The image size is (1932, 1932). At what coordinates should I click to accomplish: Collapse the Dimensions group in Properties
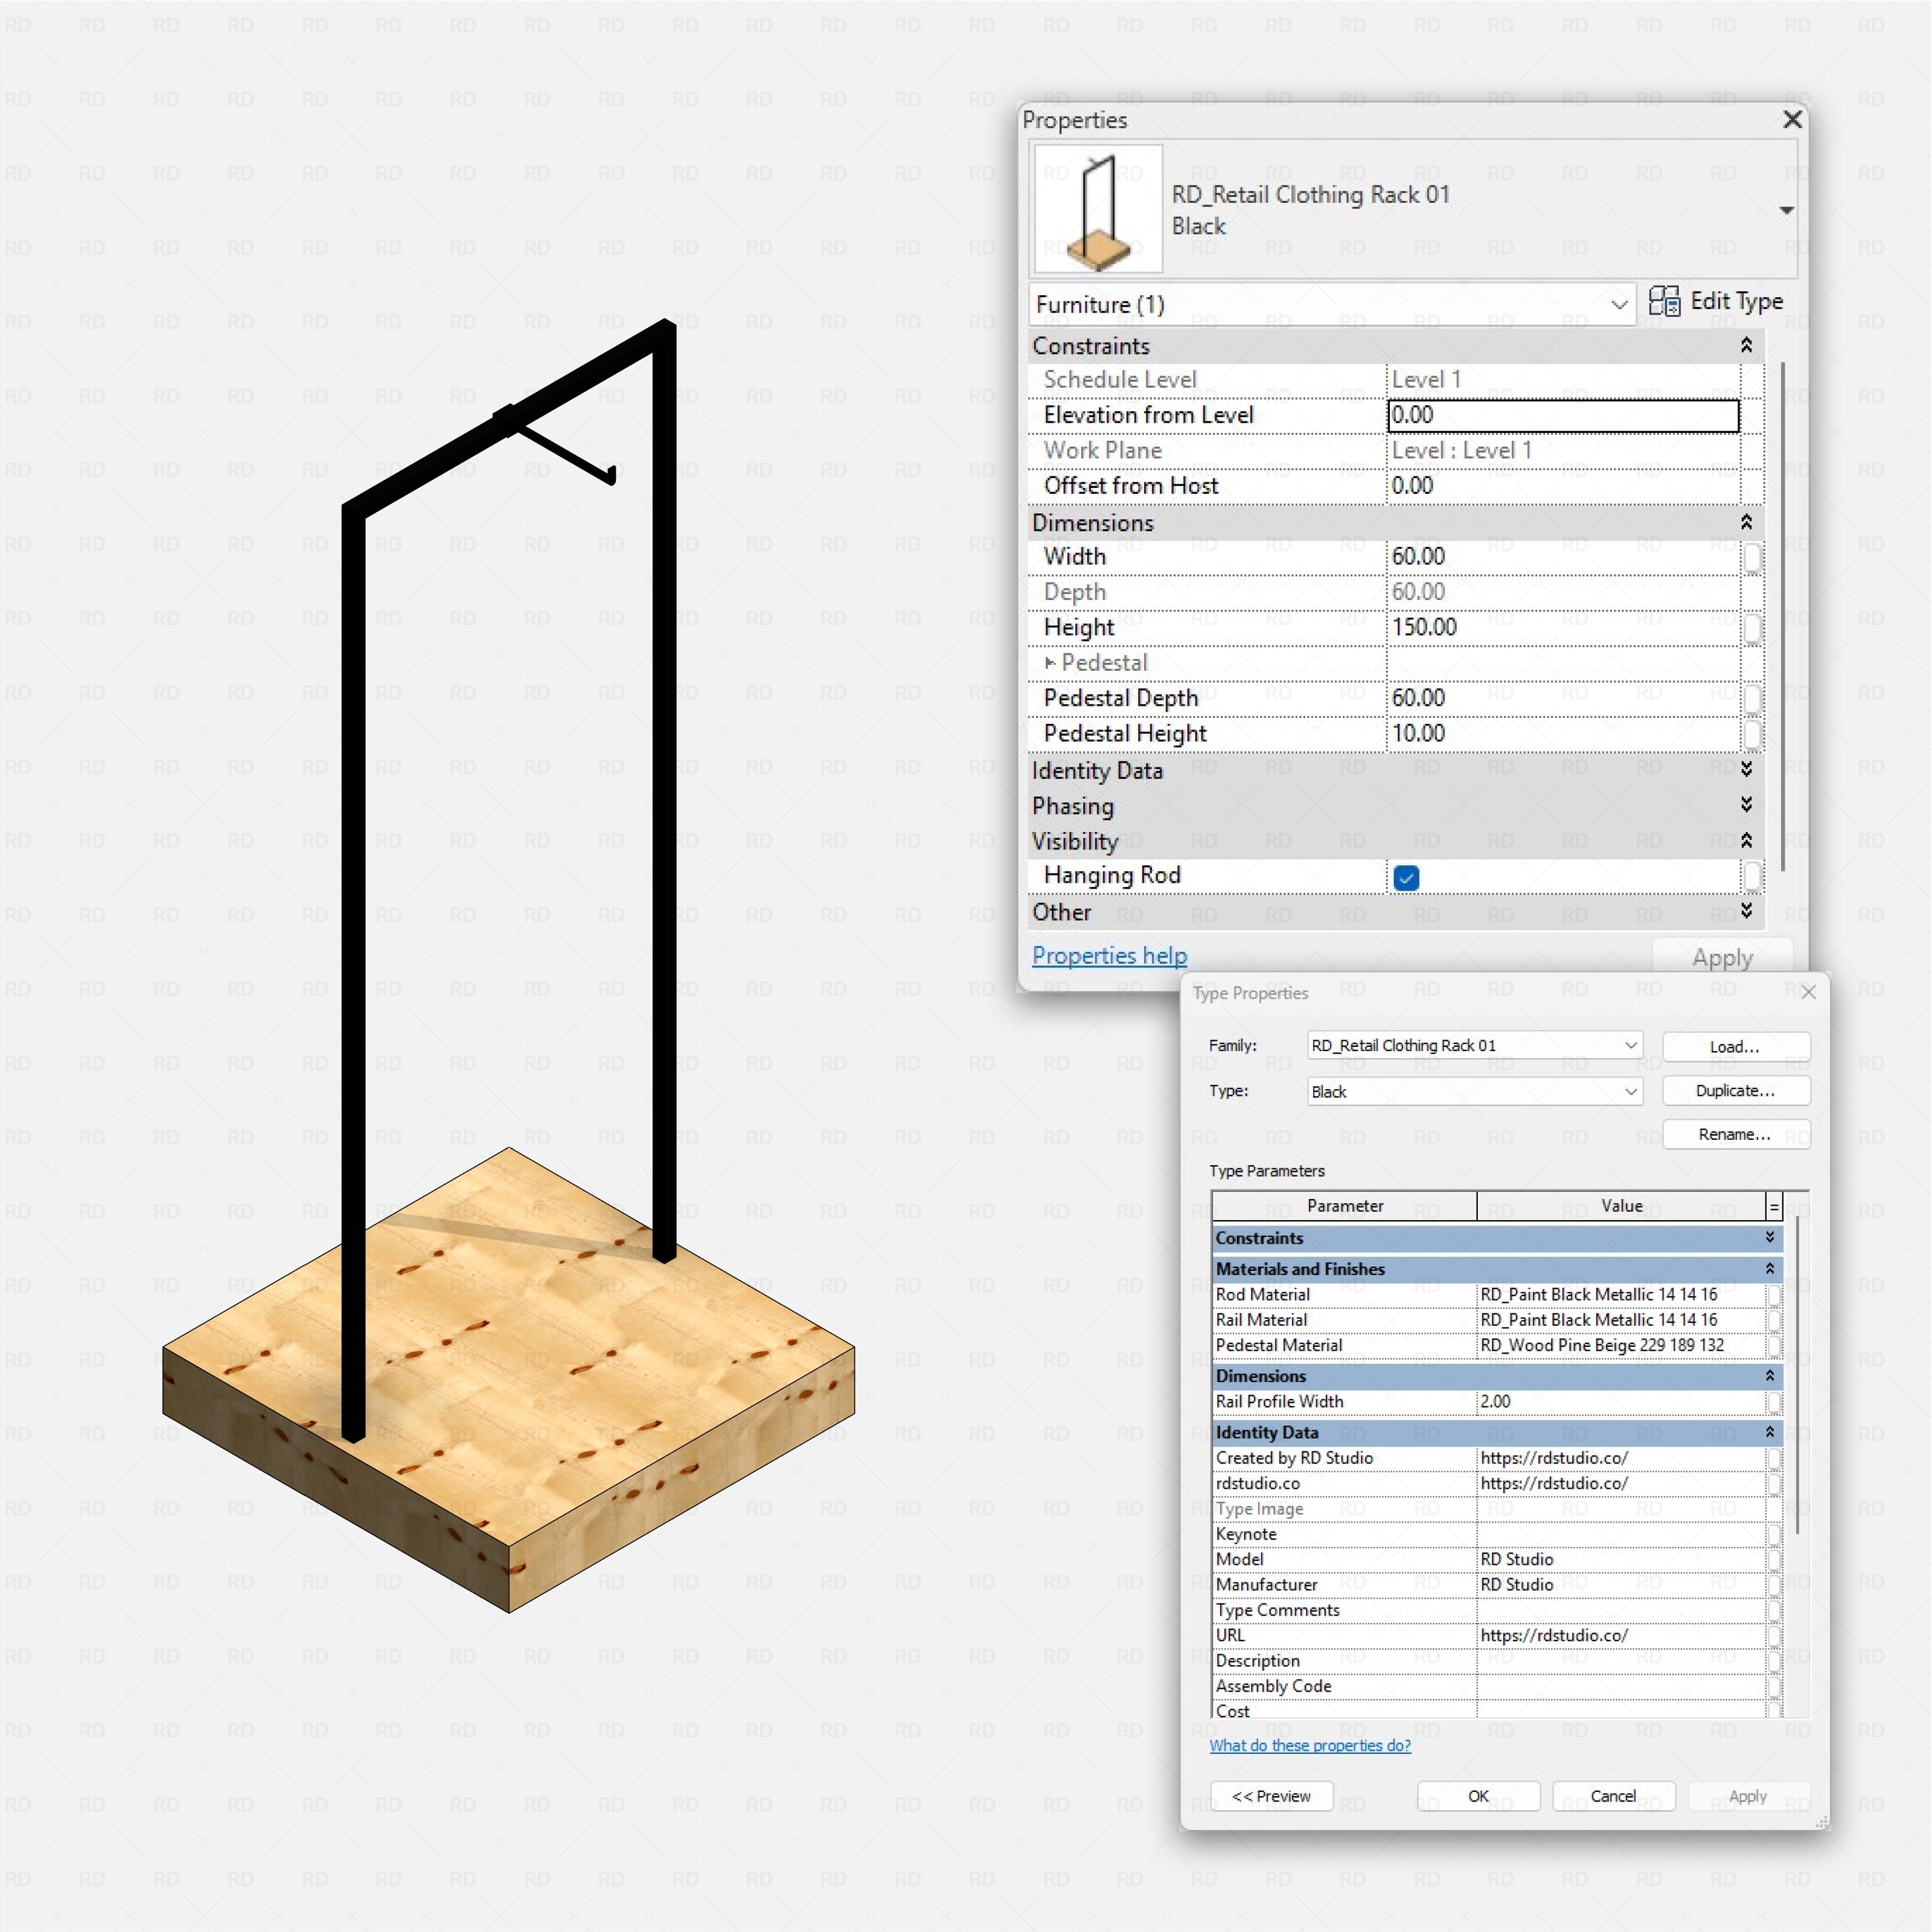1746,522
